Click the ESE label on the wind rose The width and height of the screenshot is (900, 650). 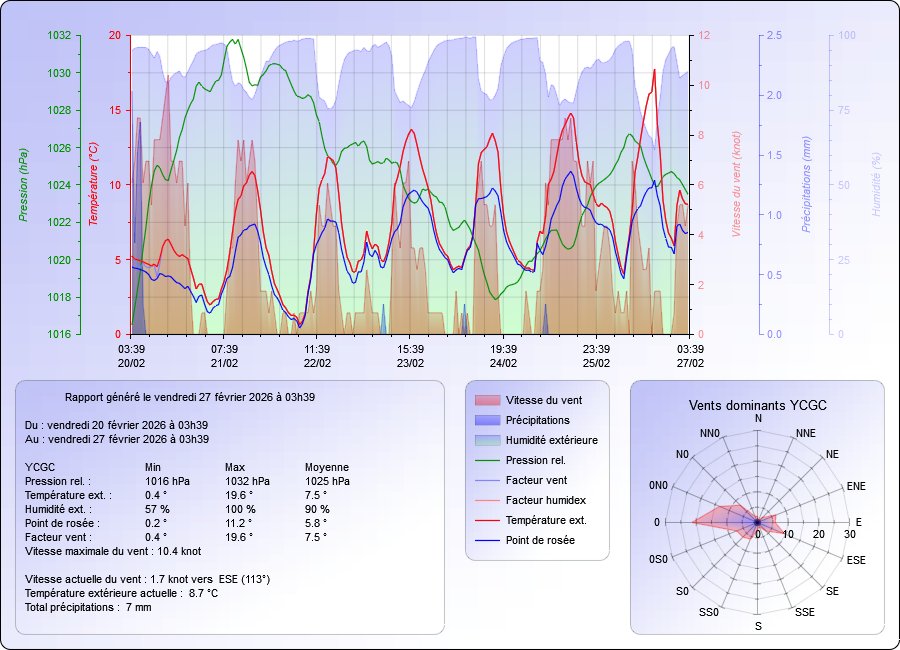click(856, 560)
